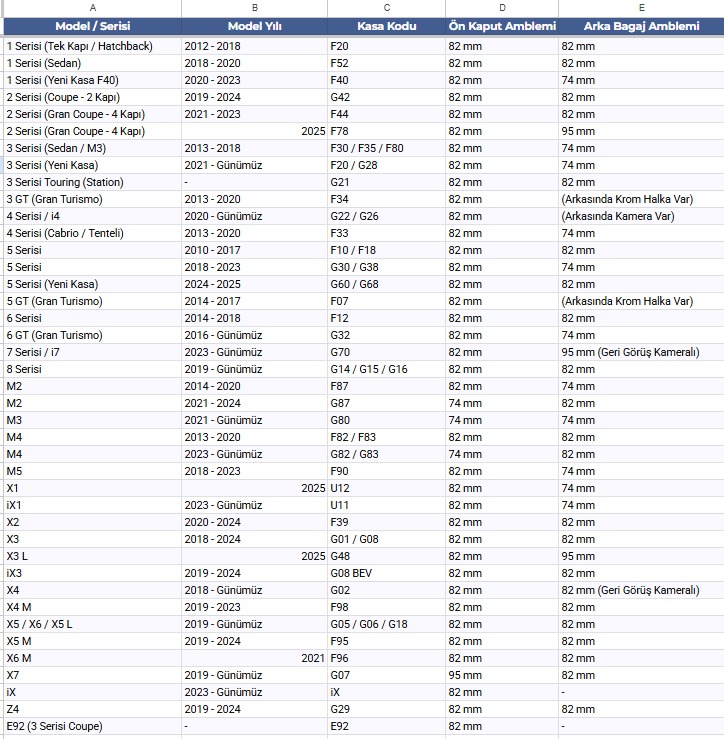Select cell 'G08 BEV'
The image size is (724, 739).
pos(387,573)
